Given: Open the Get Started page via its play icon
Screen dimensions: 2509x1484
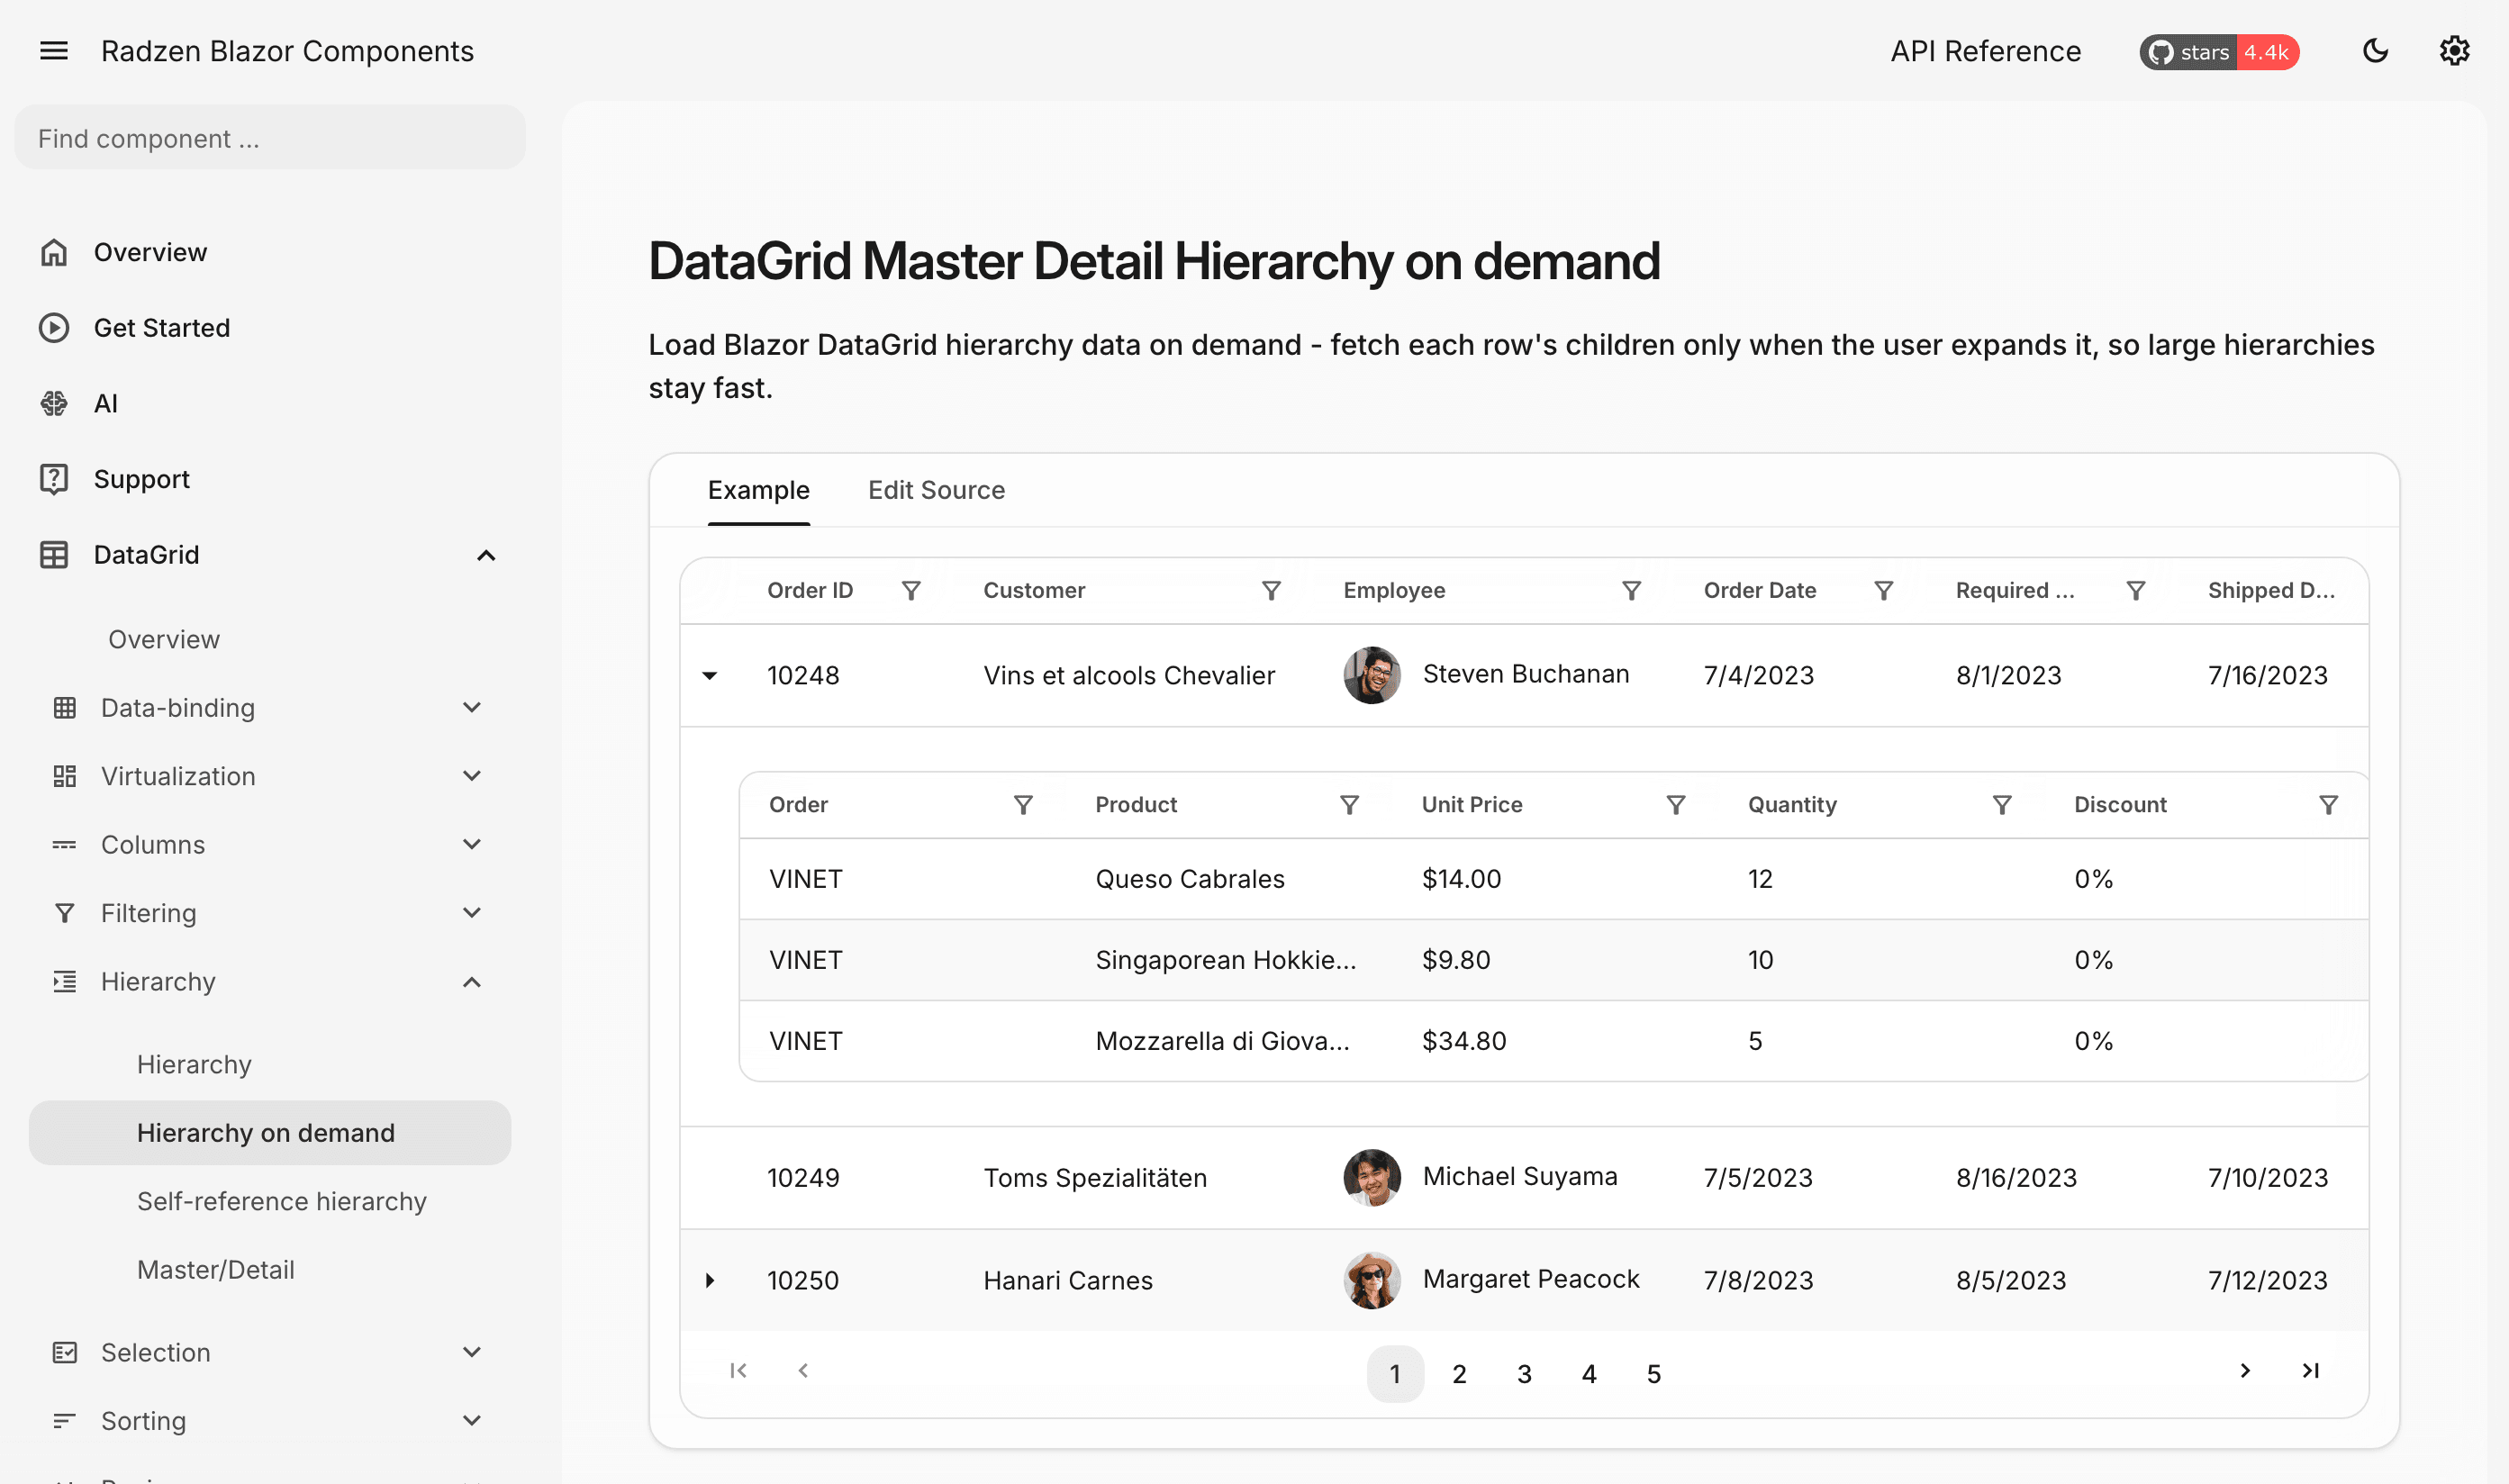Looking at the screenshot, I should [x=54, y=328].
